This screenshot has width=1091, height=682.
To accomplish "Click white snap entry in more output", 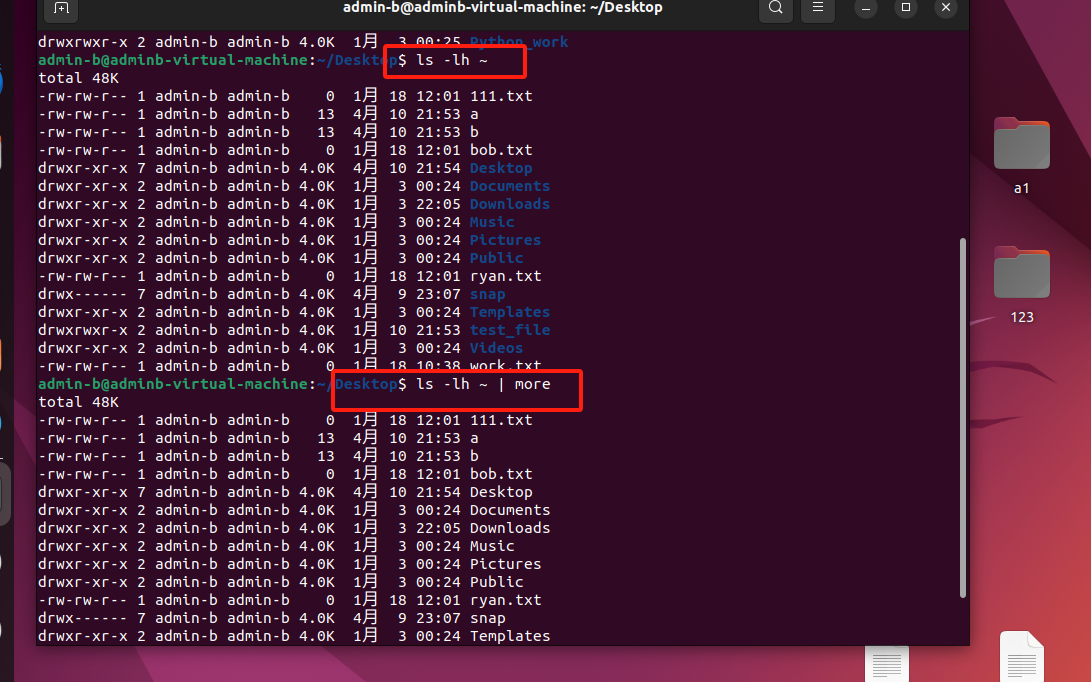I will [487, 619].
